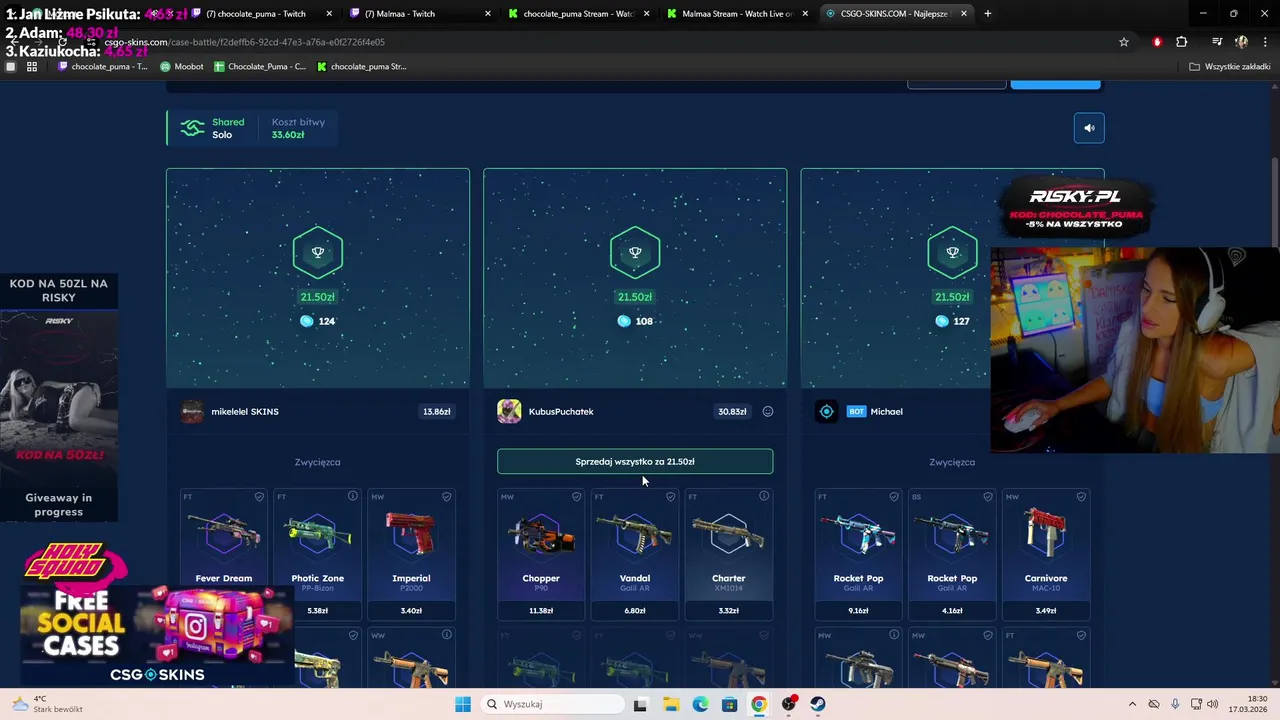The width and height of the screenshot is (1280, 720).
Task: Click shield icon on 9.16zł Rocket Pop card
Action: (x=894, y=497)
